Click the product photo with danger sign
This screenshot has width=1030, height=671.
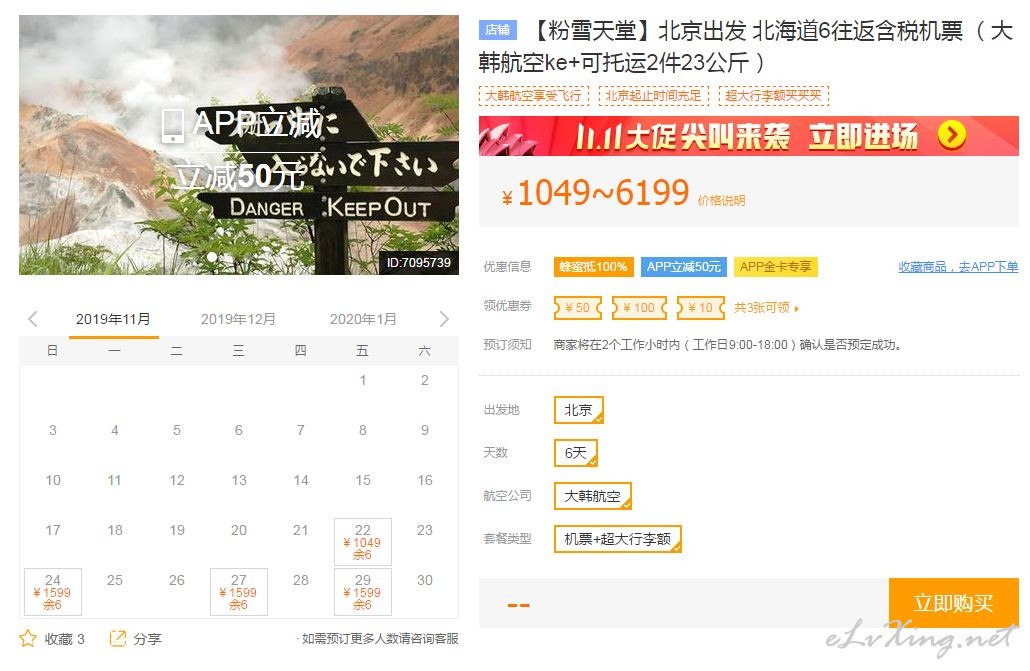tap(238, 145)
